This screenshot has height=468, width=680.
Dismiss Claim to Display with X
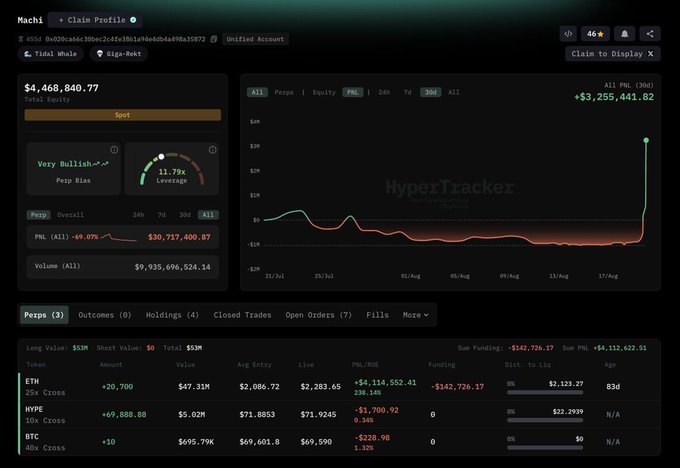pos(651,54)
